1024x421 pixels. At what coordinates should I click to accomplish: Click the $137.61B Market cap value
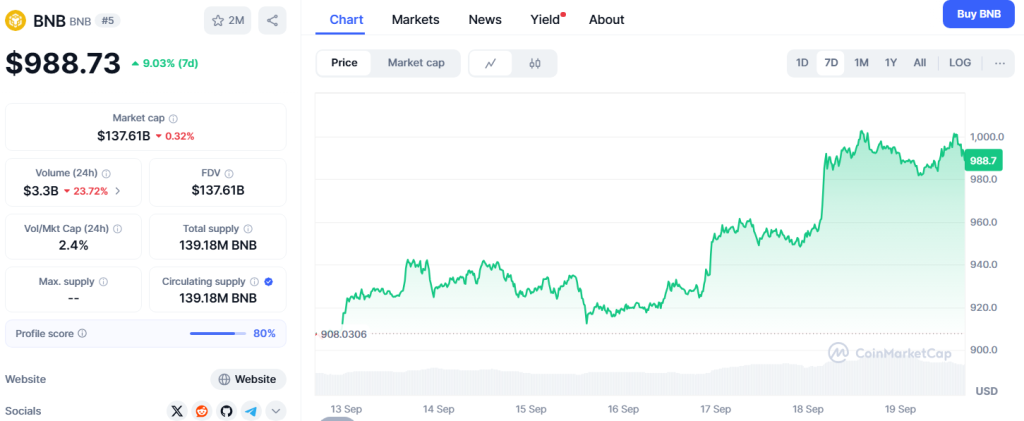pyautogui.click(x=123, y=136)
